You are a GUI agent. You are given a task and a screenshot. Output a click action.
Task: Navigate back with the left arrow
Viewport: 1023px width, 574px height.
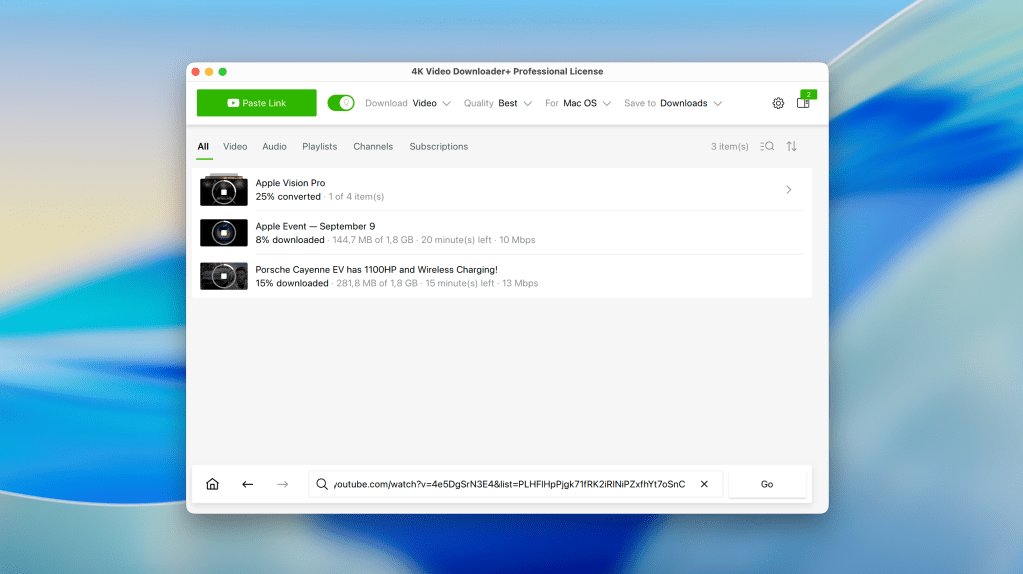[x=247, y=484]
